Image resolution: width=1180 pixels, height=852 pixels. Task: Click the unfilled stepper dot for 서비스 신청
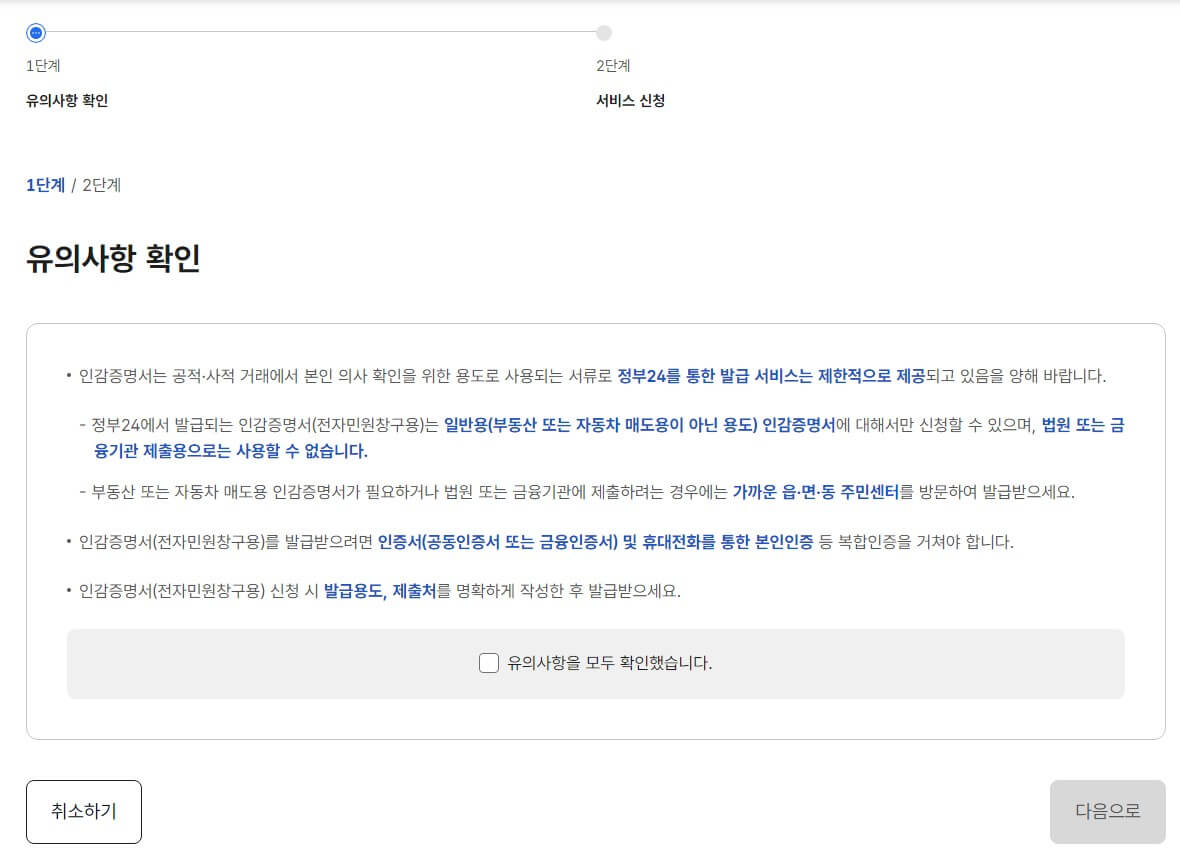[x=604, y=32]
